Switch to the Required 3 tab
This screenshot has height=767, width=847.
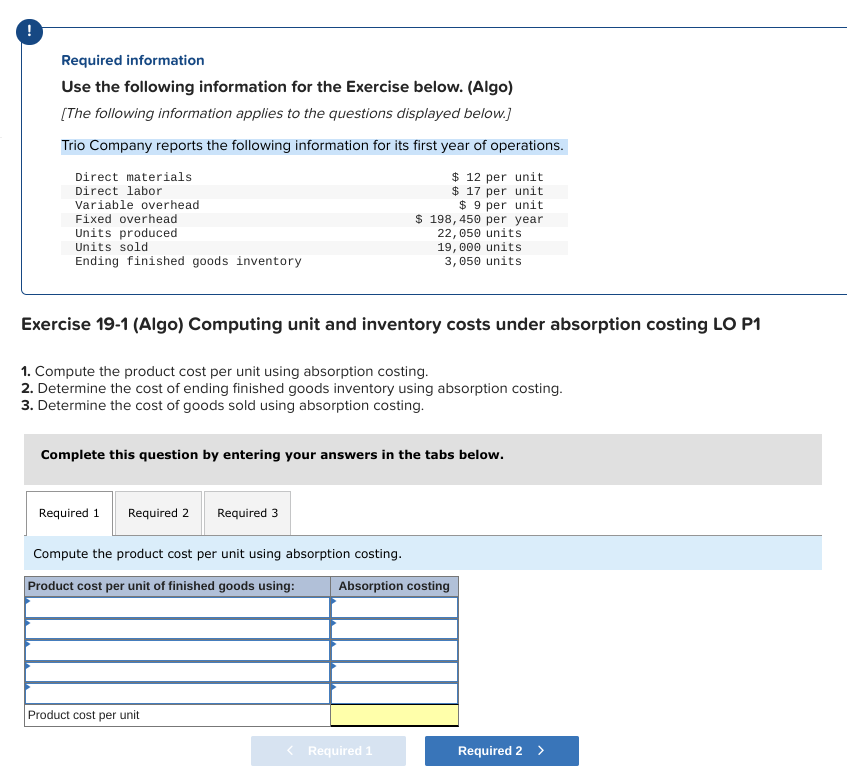pyautogui.click(x=247, y=513)
